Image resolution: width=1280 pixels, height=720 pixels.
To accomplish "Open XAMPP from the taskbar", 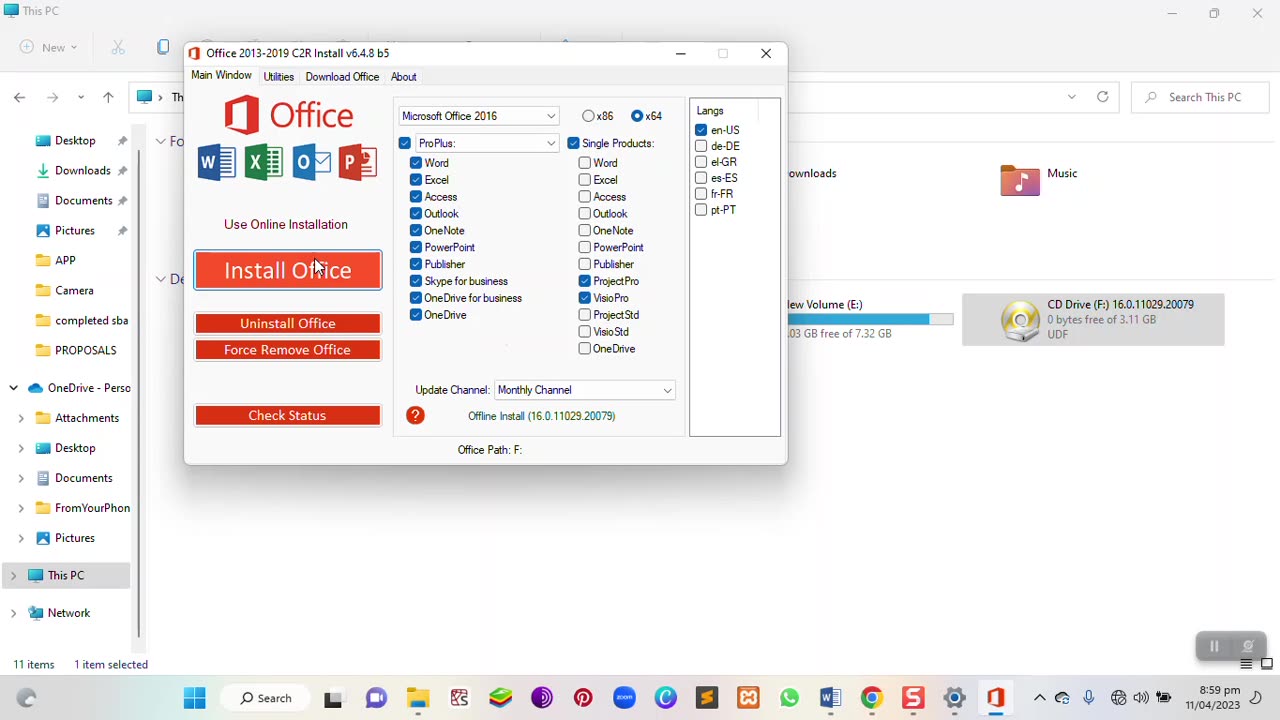I will [748, 698].
